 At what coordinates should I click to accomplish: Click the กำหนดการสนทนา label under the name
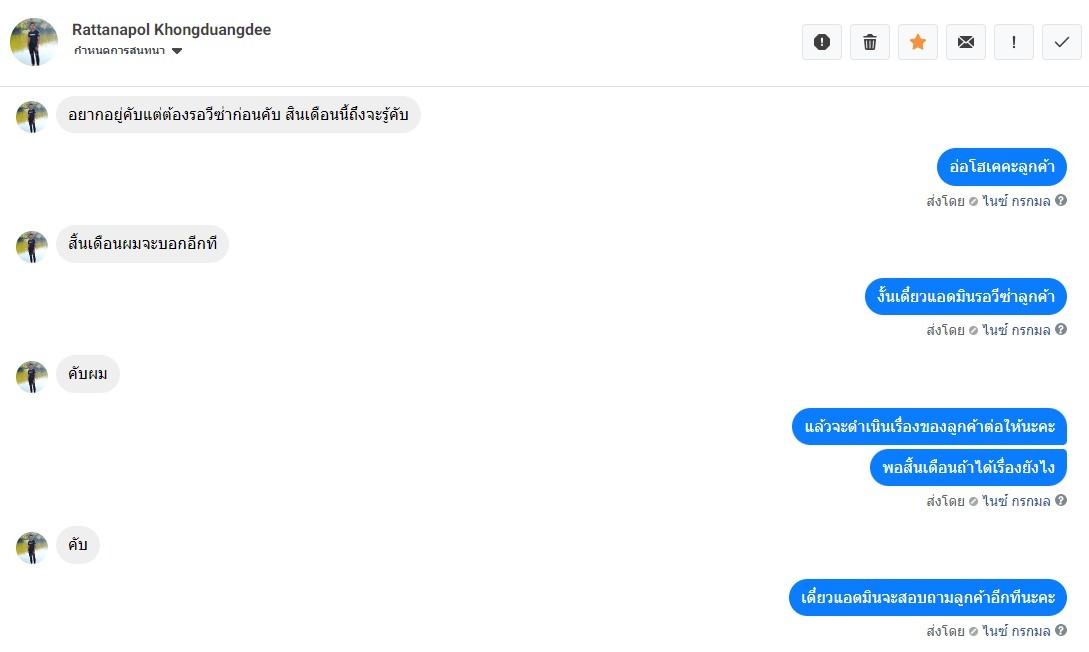pyautogui.click(x=119, y=51)
